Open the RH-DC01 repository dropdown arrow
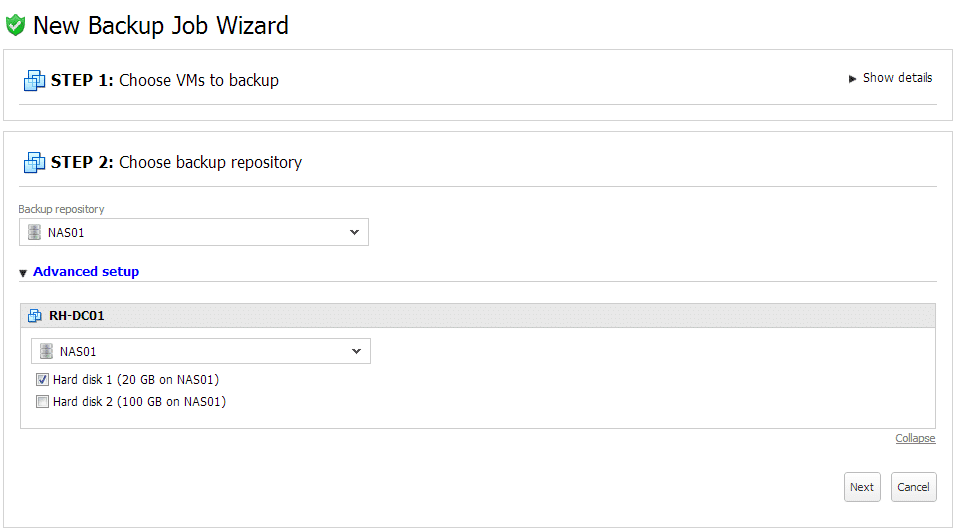The width and height of the screenshot is (956, 532). click(x=357, y=352)
